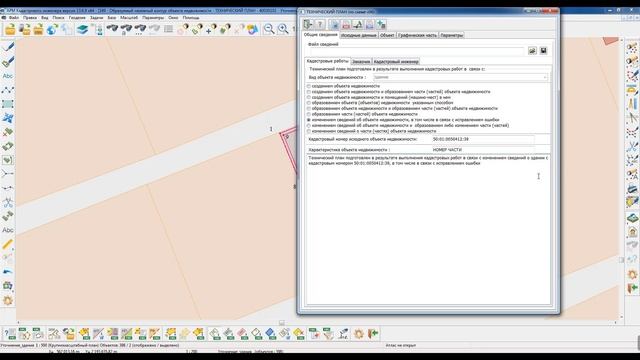Click the blue undo arrow in left toolbar

click(x=8, y=272)
